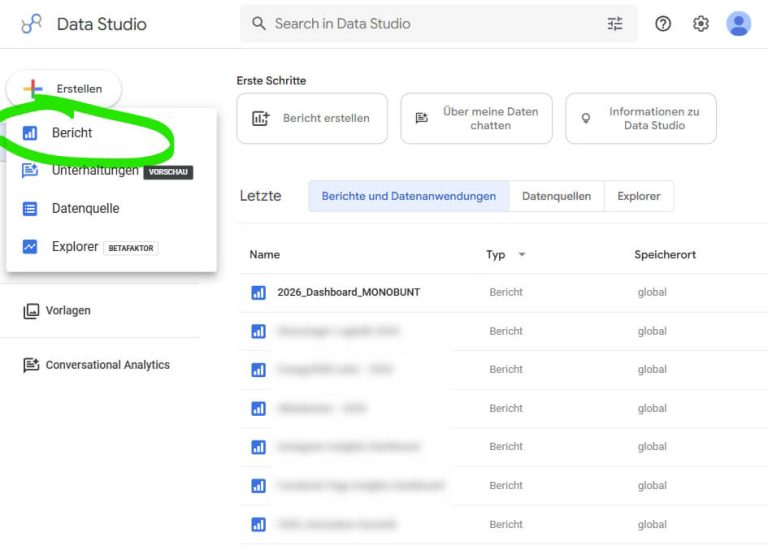Image resolution: width=768 pixels, height=550 pixels.
Task: Open Vorlagen in the sidebar
Action: click(x=68, y=311)
